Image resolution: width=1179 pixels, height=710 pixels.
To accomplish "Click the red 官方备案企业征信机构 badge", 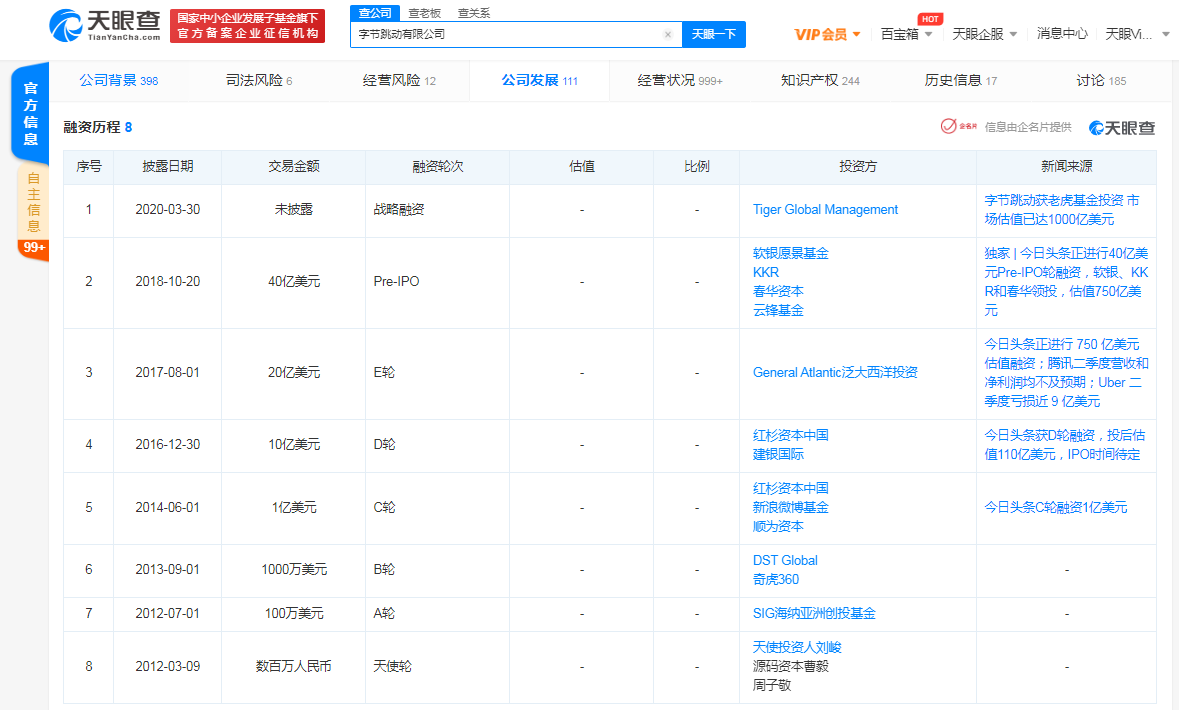I will pyautogui.click(x=247, y=26).
